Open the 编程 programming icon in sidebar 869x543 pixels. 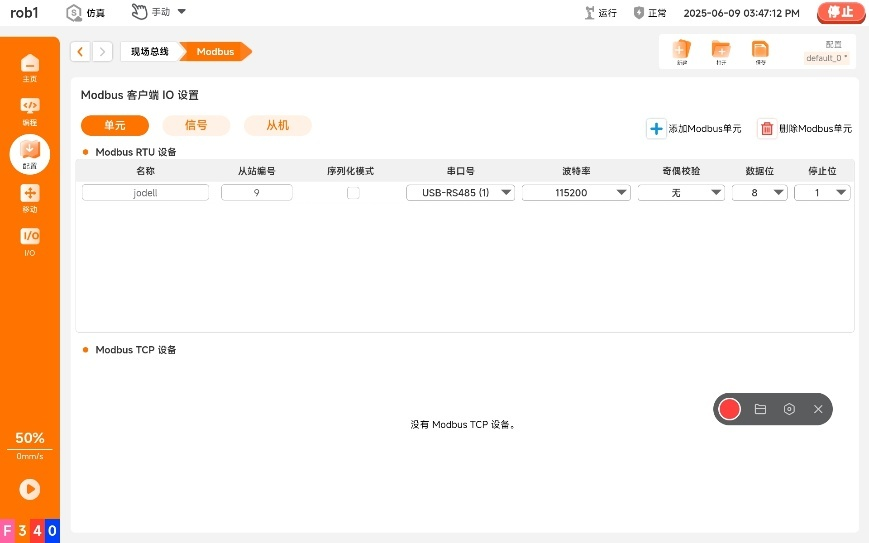[30, 109]
